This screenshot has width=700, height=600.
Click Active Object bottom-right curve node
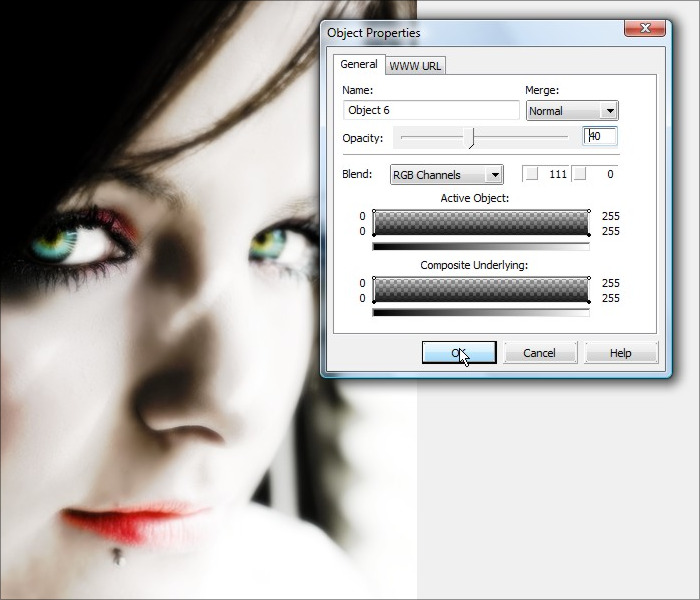pos(589,235)
